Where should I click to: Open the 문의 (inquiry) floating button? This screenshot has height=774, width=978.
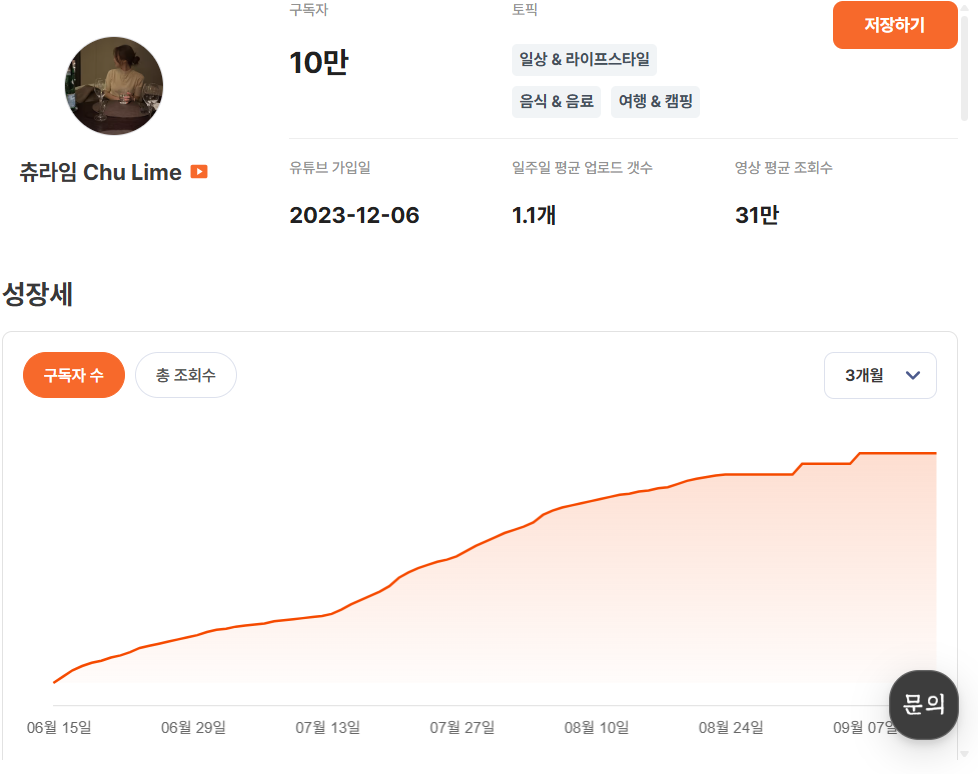point(922,704)
